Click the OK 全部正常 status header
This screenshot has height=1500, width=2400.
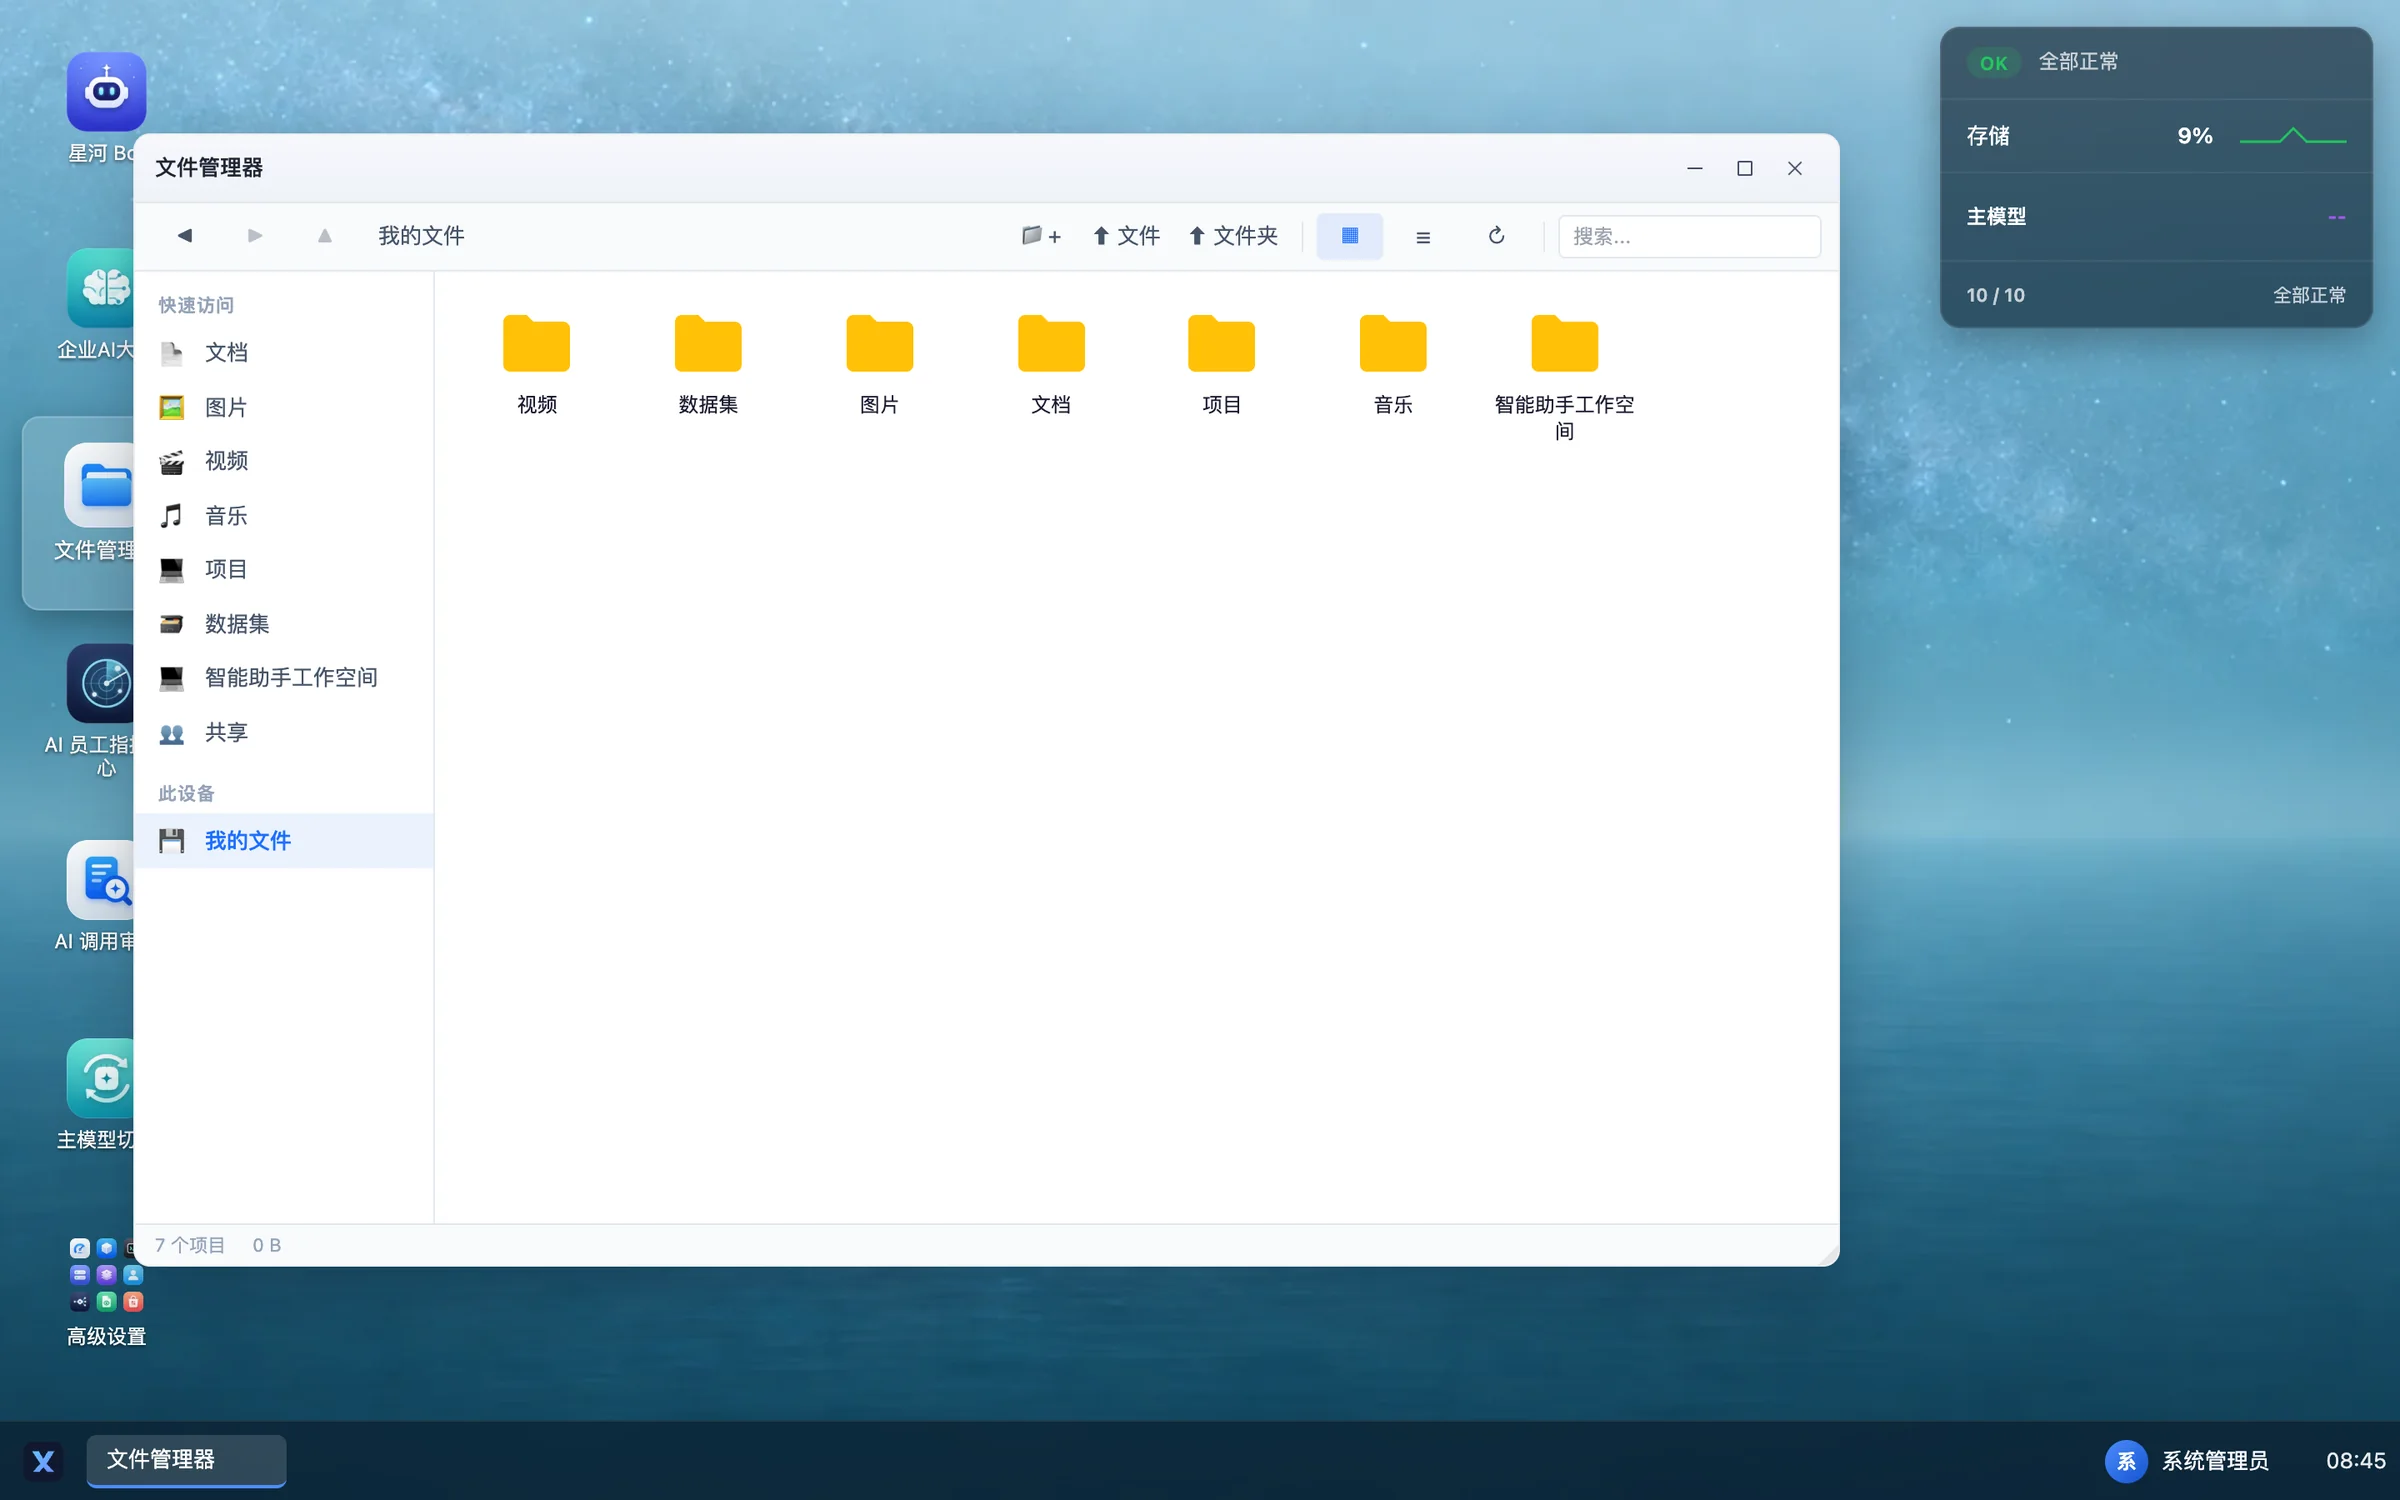2156,62
